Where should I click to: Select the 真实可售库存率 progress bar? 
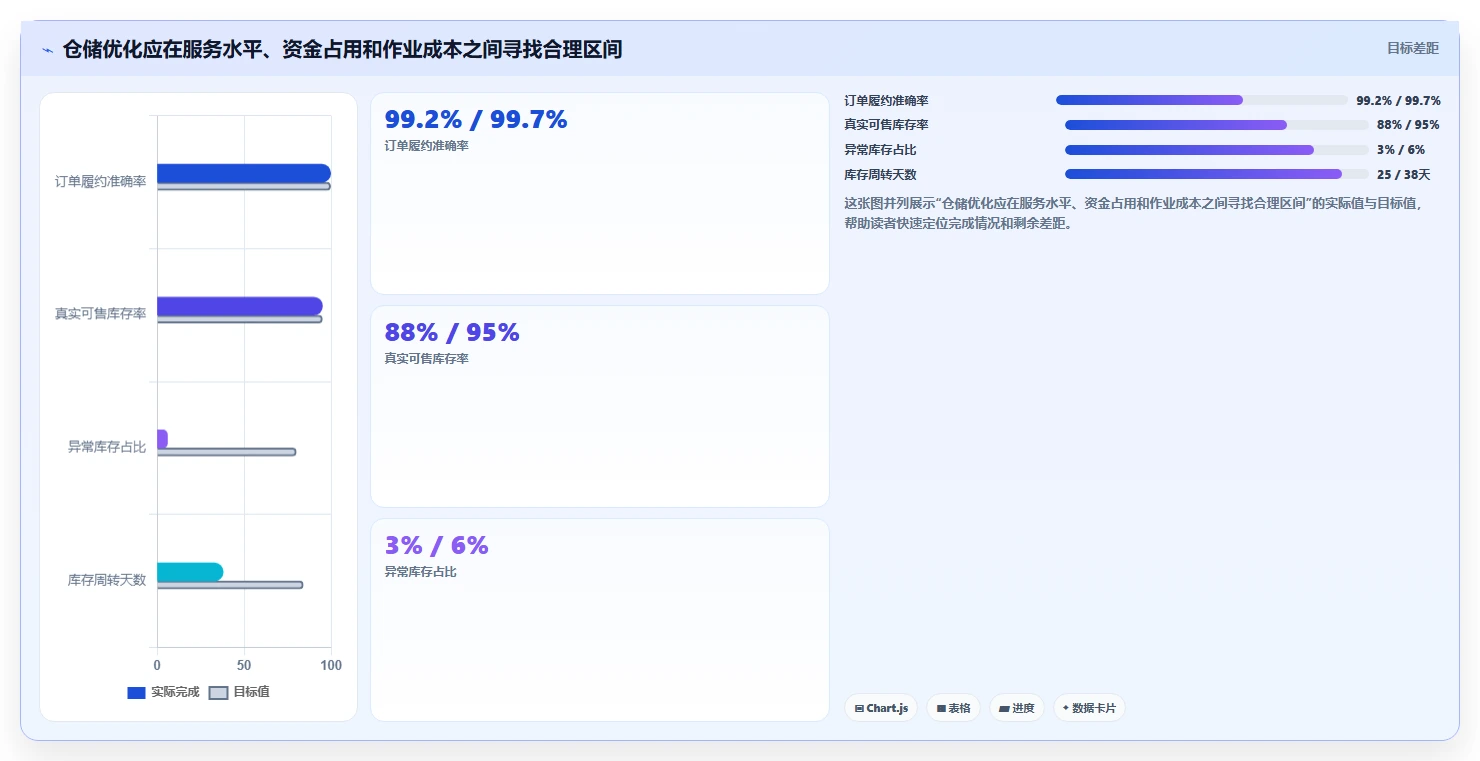[x=1217, y=125]
